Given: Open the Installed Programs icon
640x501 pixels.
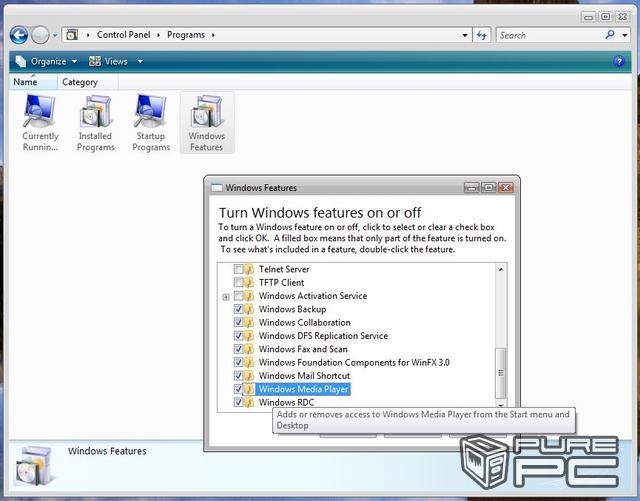Looking at the screenshot, I should pyautogui.click(x=96, y=122).
